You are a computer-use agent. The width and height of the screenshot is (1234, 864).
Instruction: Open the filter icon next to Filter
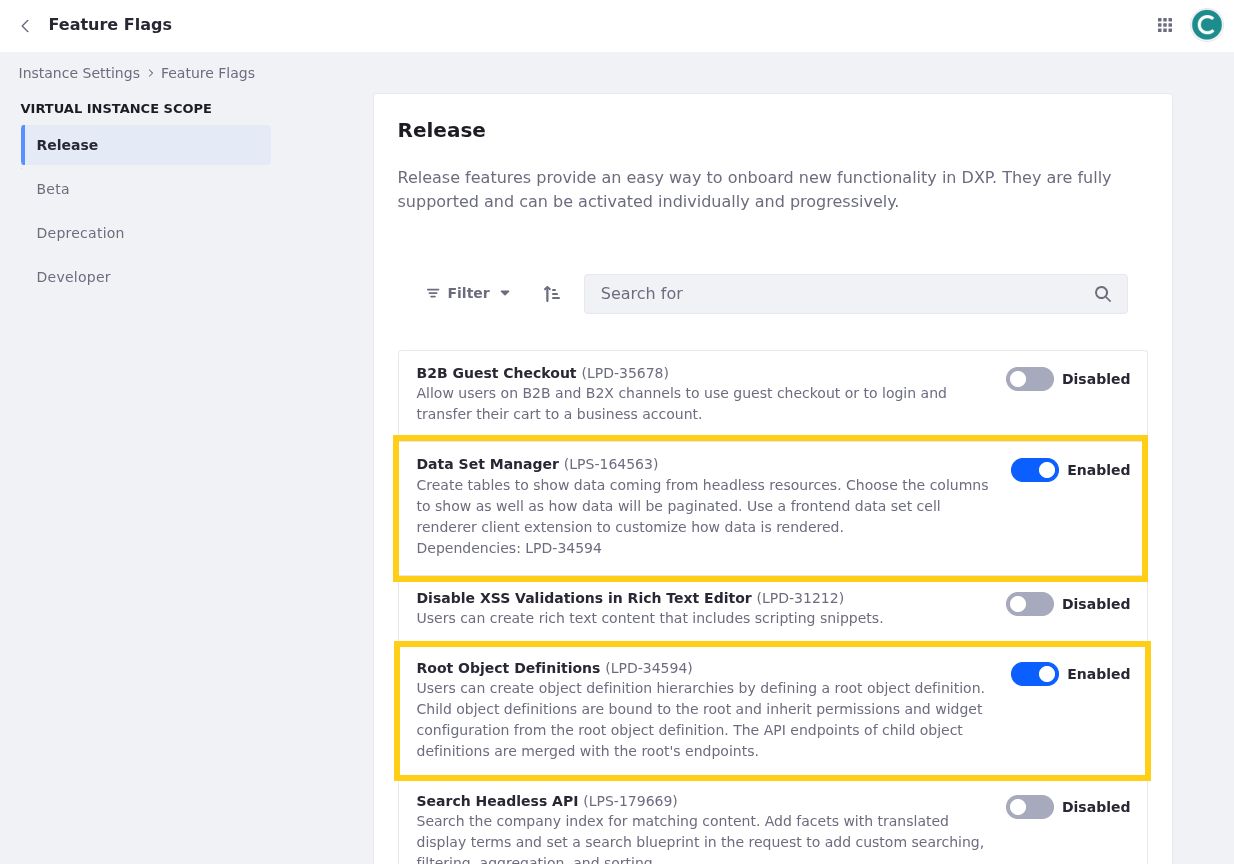coord(433,294)
